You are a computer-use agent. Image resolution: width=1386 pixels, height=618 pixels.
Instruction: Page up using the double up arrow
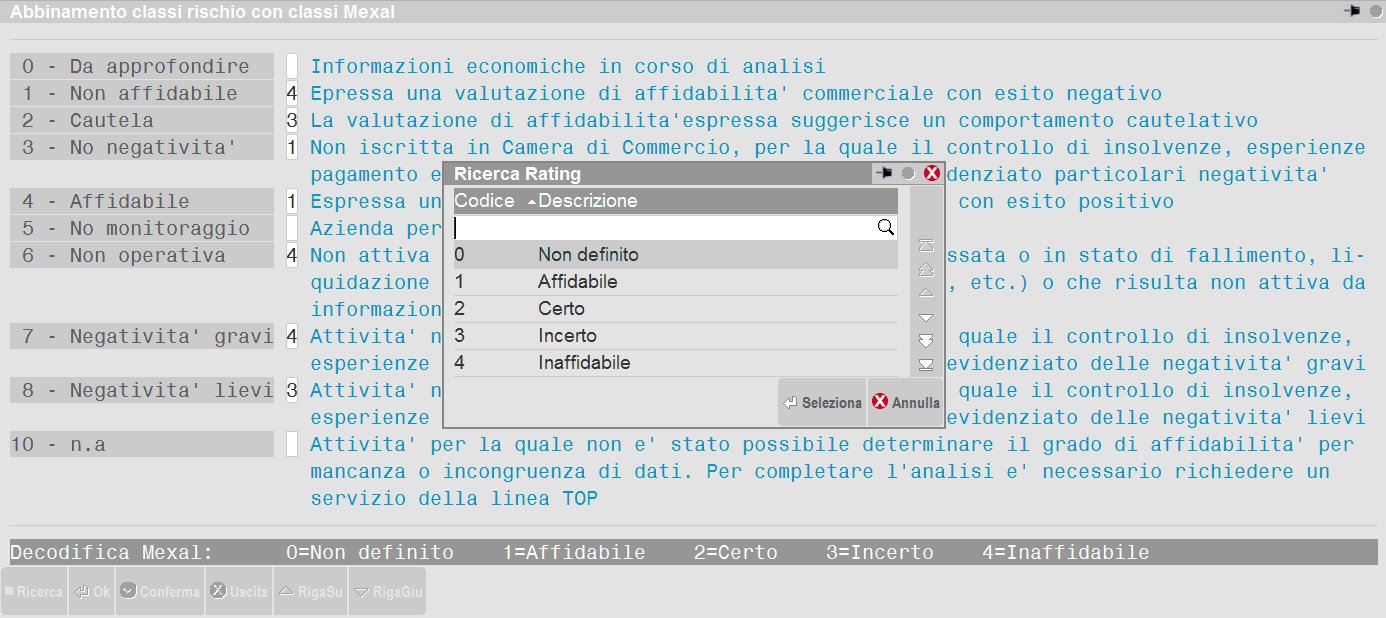(926, 269)
